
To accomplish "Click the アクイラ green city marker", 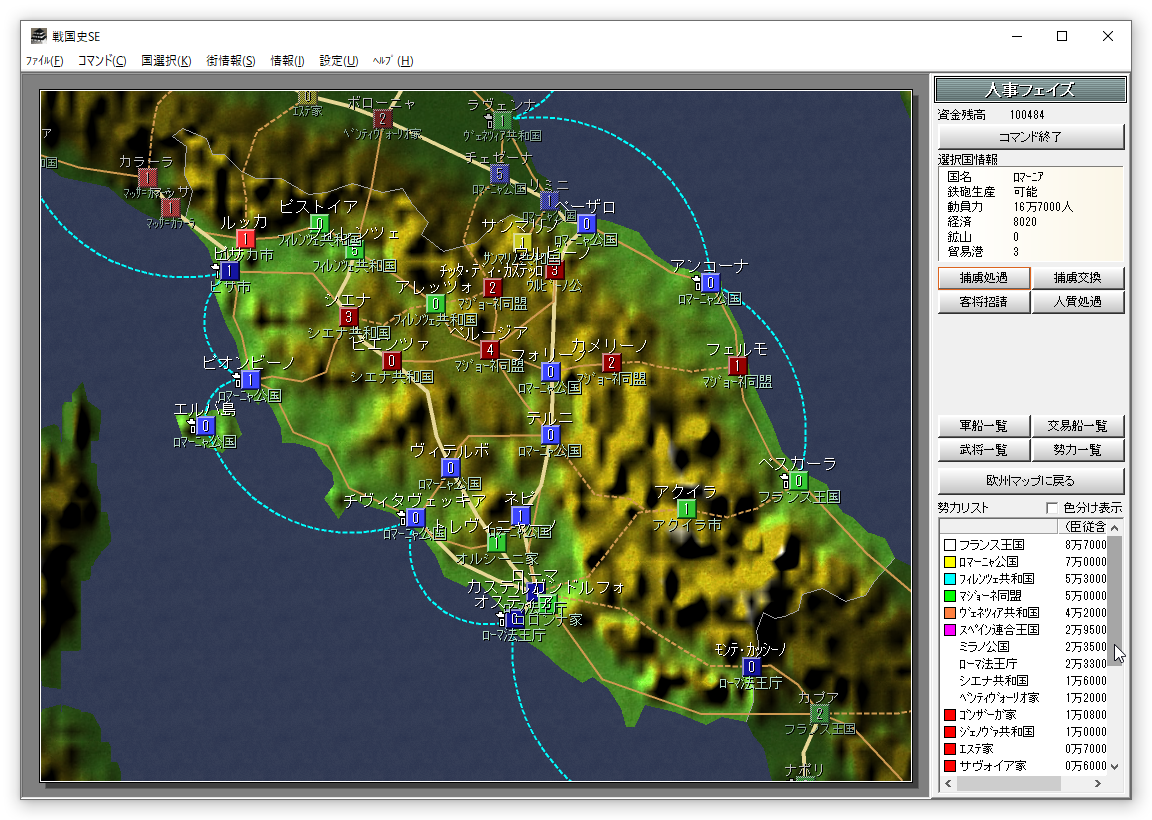I will point(686,509).
